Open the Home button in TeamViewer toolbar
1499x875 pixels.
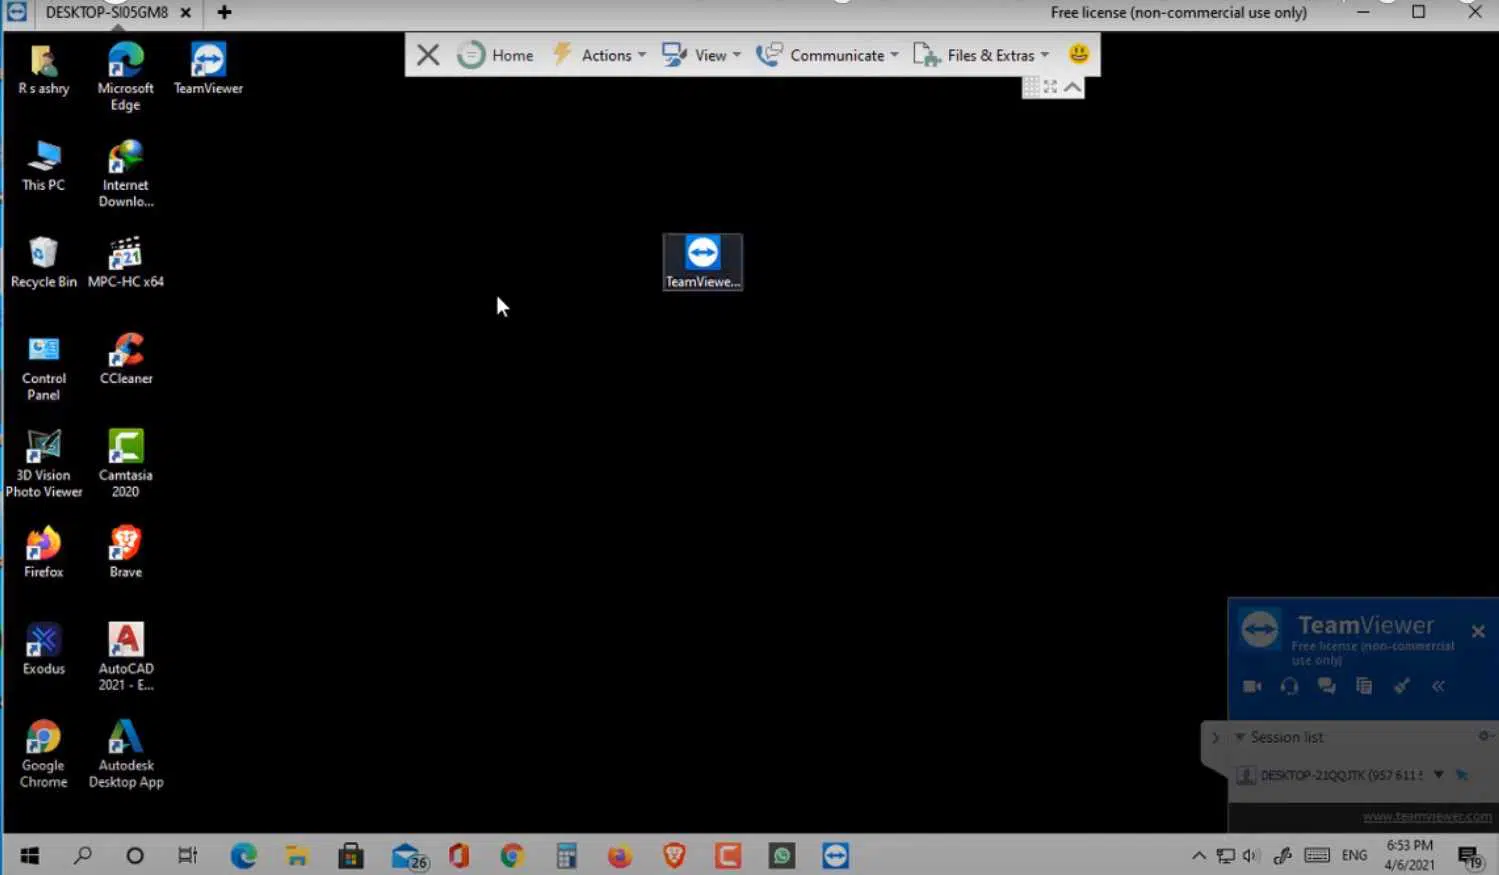click(496, 55)
